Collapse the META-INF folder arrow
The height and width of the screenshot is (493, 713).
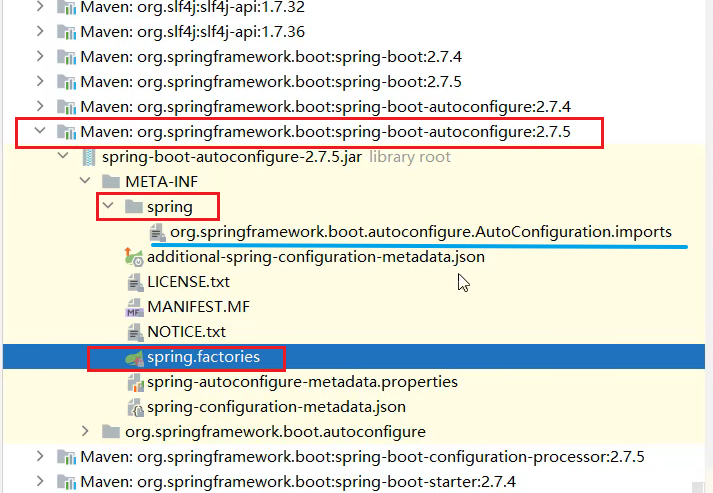coord(86,182)
